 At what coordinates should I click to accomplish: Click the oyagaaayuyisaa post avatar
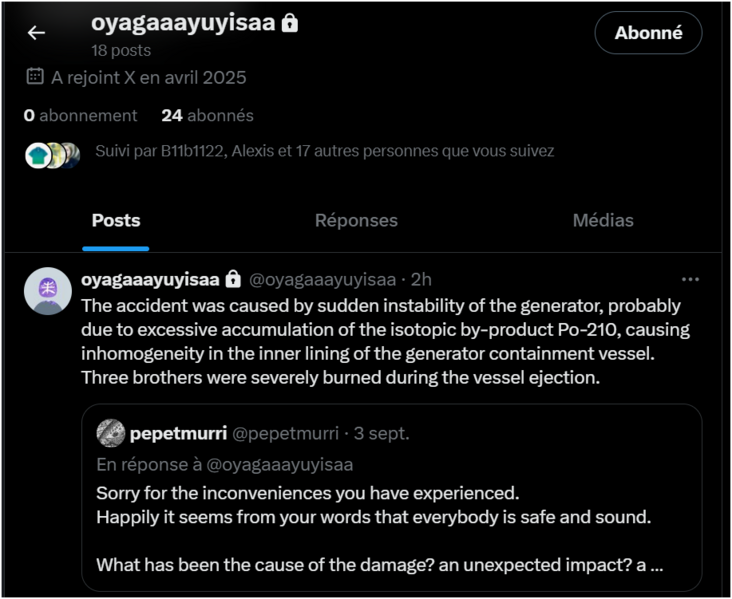47,291
